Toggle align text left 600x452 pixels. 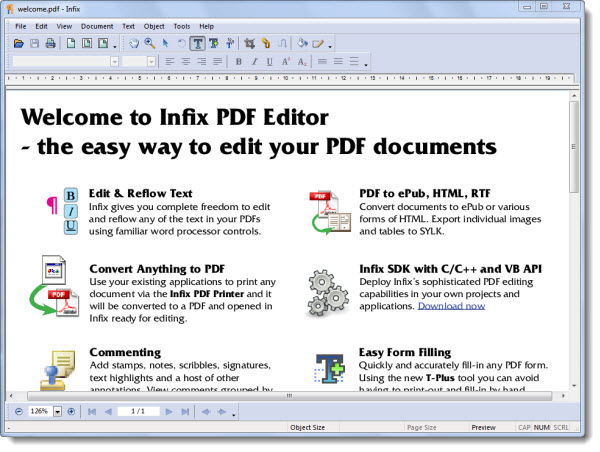coord(170,62)
